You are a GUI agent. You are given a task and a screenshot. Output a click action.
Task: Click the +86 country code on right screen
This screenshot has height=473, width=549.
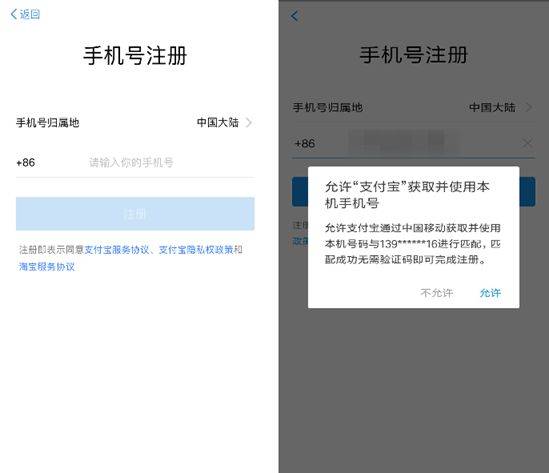pyautogui.click(x=305, y=143)
